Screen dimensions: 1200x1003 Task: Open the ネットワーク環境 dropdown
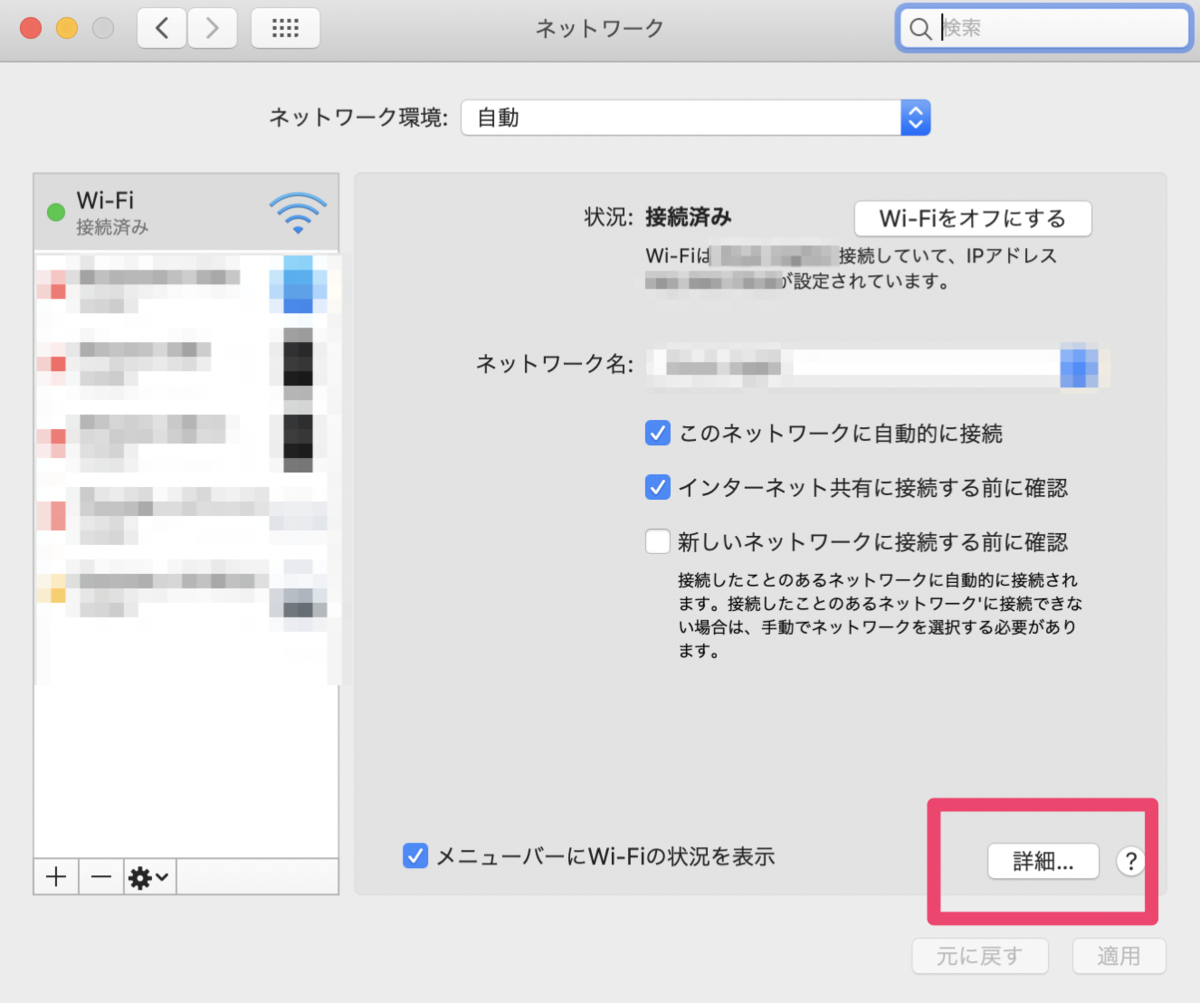click(x=696, y=118)
